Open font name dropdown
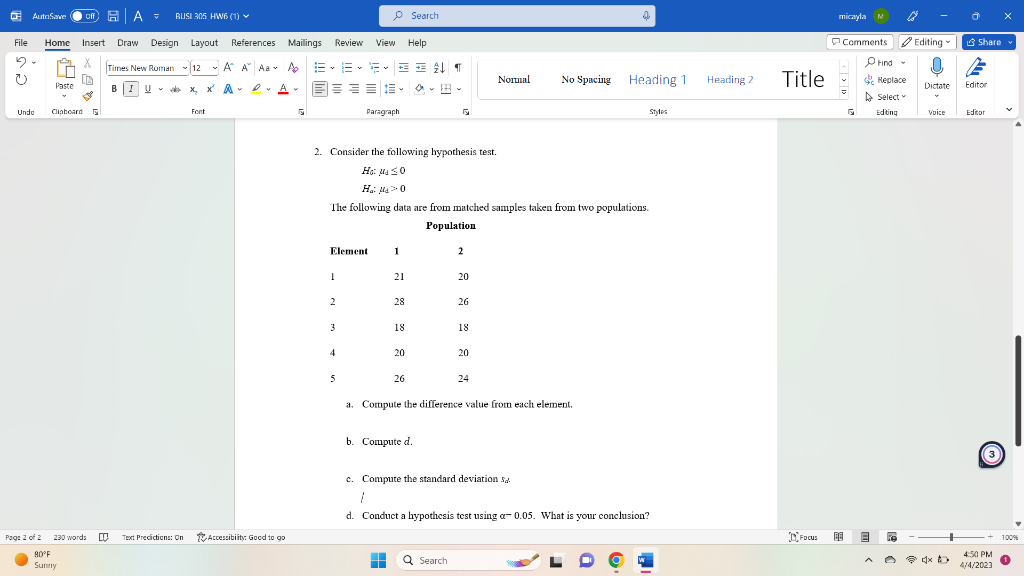 [x=185, y=68]
